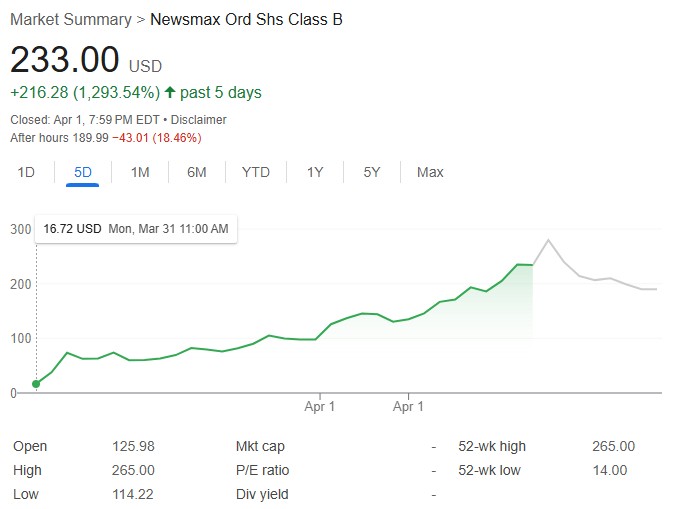Open the Max chart range
Viewport: 674px width, 509px height.
coord(430,172)
